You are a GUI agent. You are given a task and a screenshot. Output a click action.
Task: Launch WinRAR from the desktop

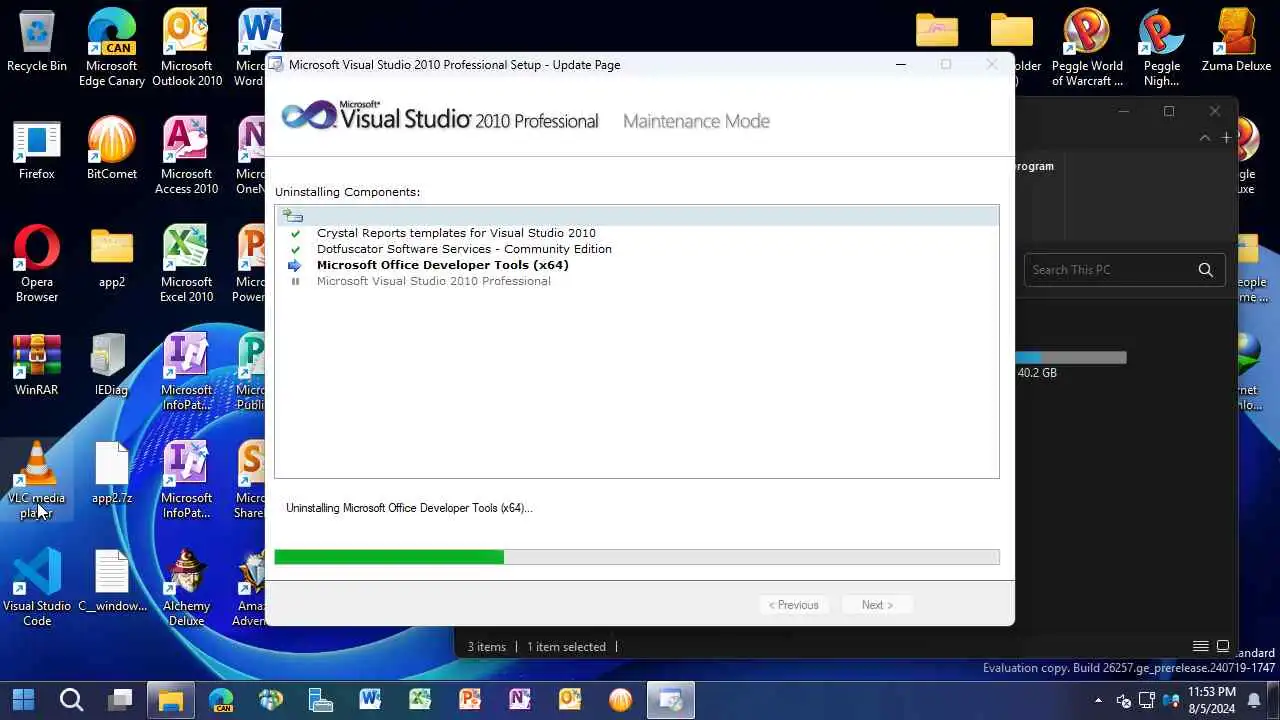coord(37,366)
